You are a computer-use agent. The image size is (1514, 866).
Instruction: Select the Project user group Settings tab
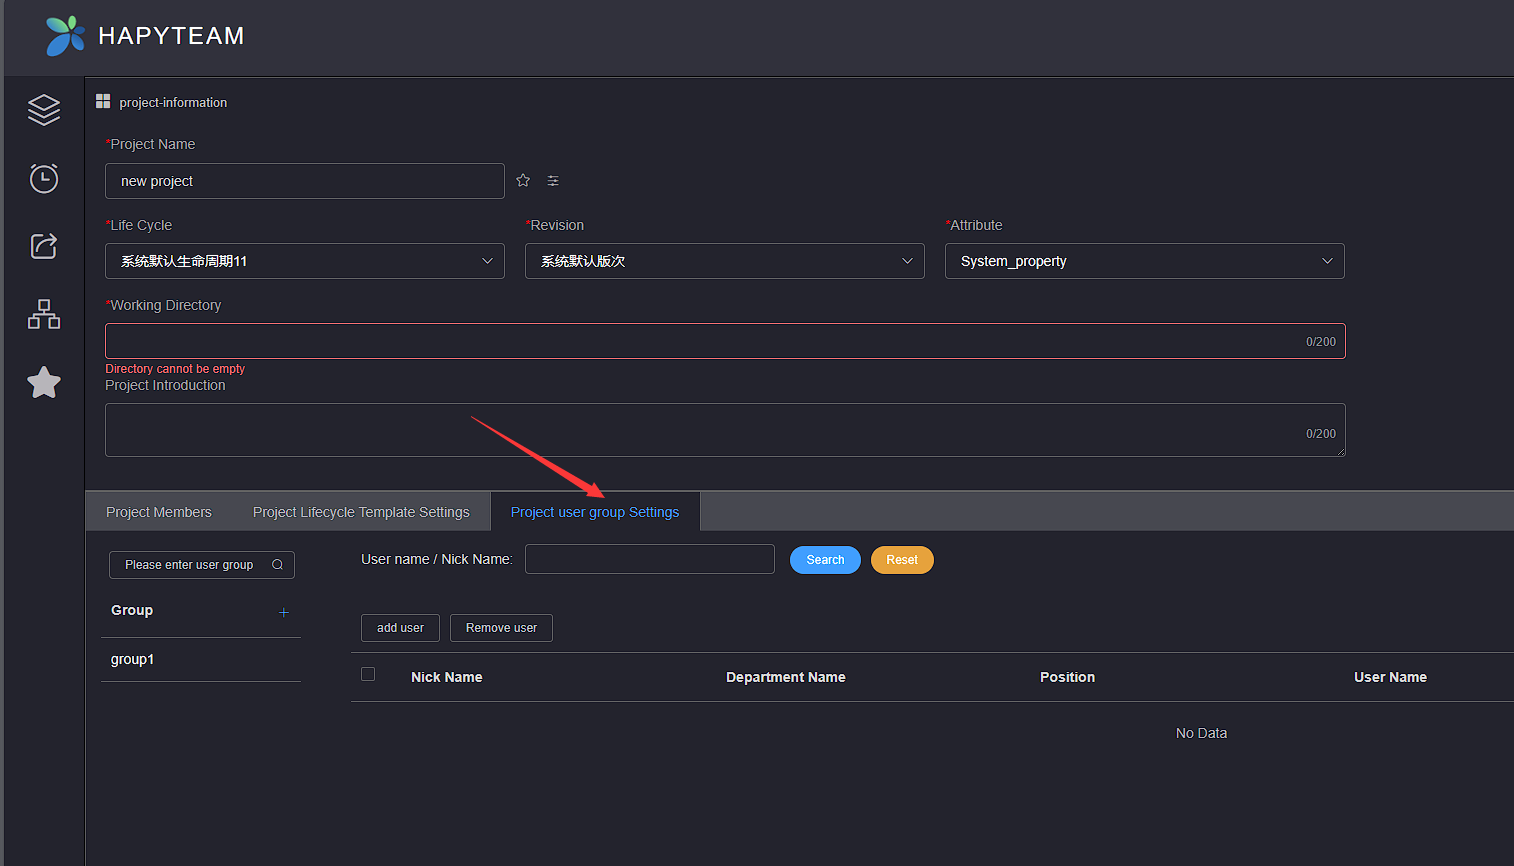pos(595,512)
